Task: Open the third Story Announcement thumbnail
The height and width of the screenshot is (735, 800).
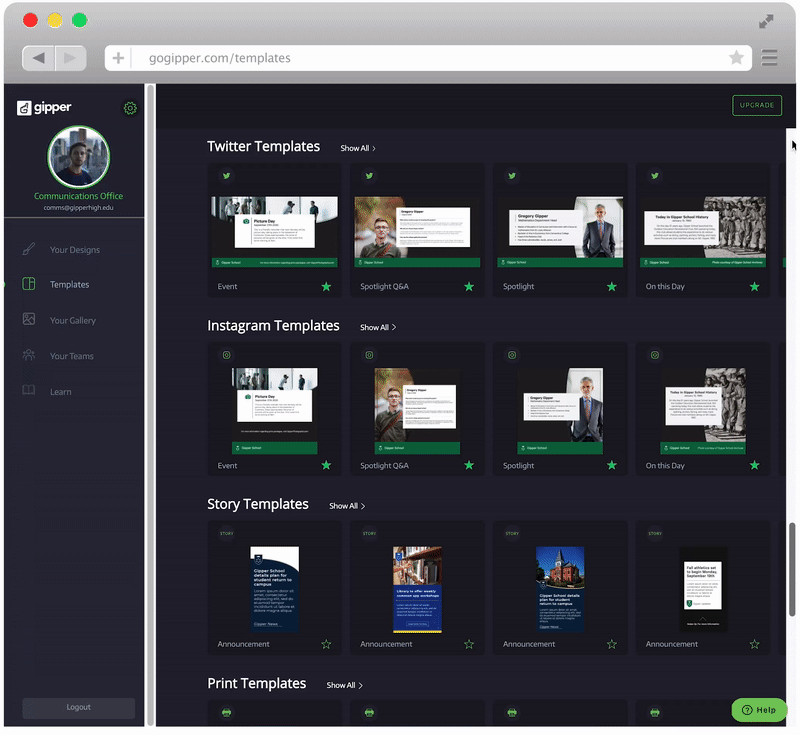Action: 560,590
